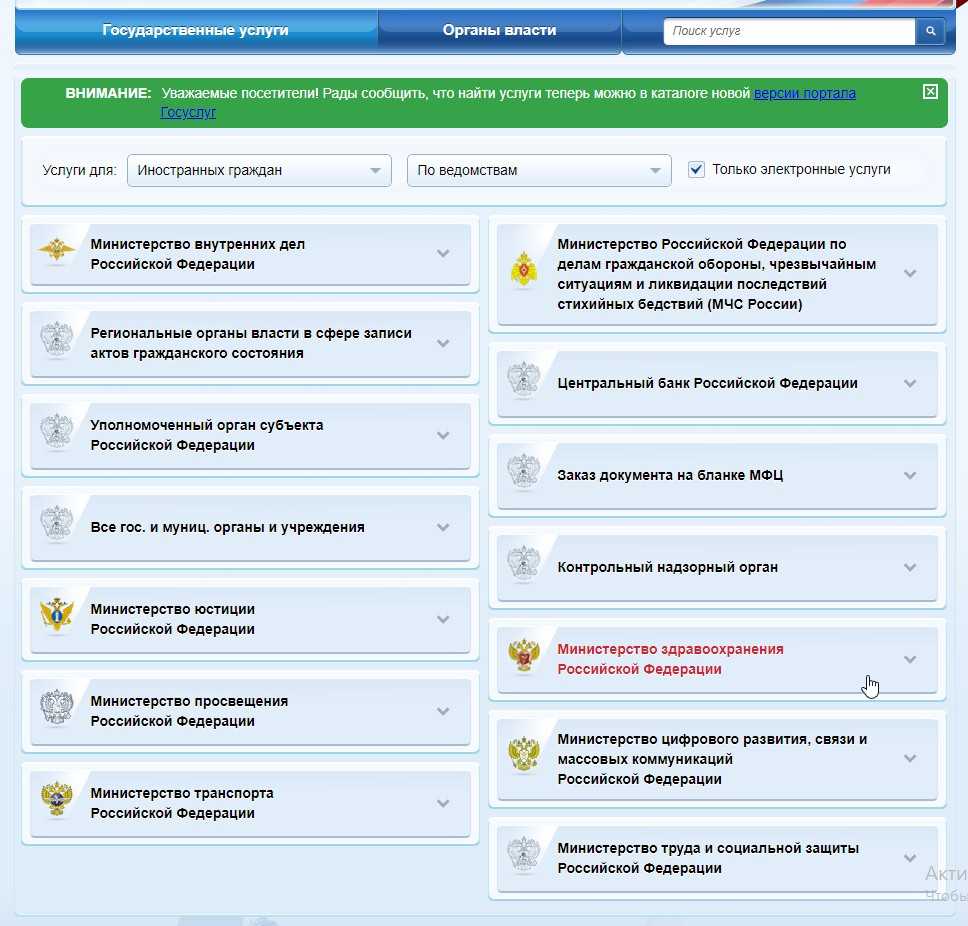Click the Министерство просвещения emblem icon
This screenshot has width=968, height=926.
[56, 707]
